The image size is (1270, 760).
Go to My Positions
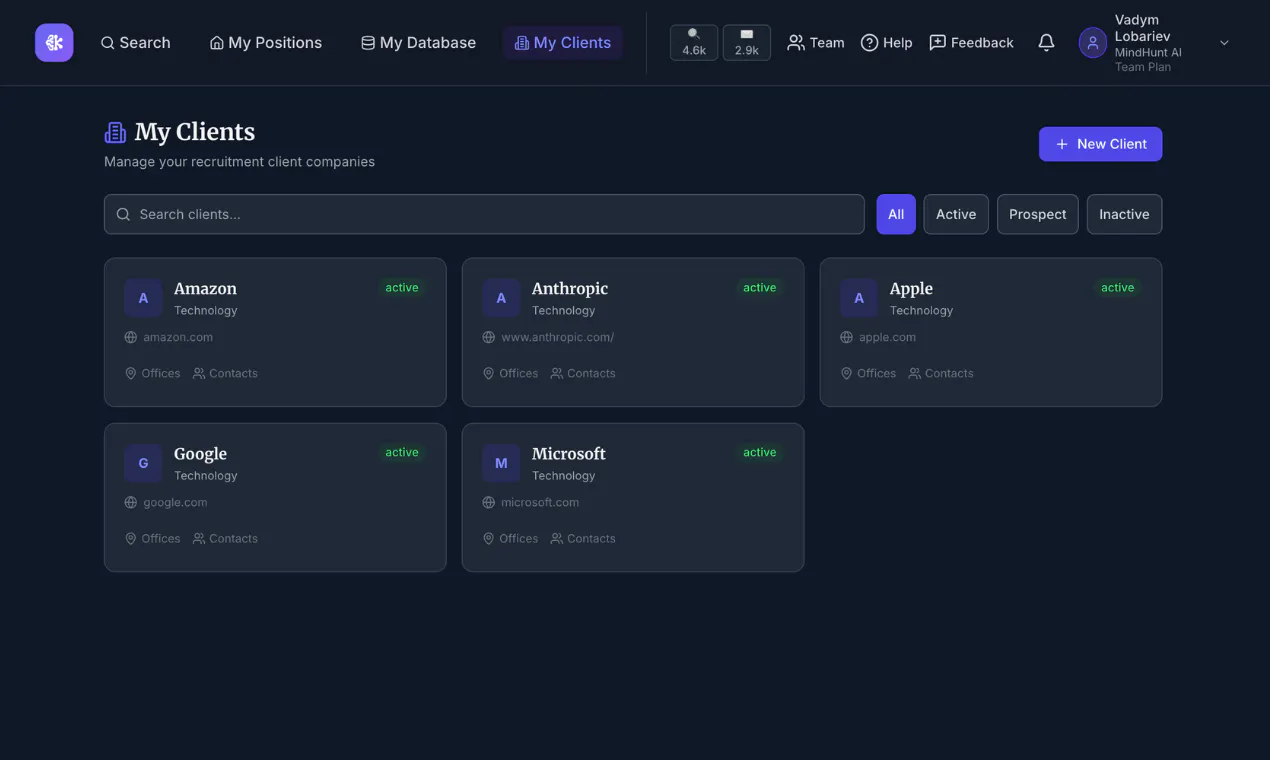coord(266,43)
